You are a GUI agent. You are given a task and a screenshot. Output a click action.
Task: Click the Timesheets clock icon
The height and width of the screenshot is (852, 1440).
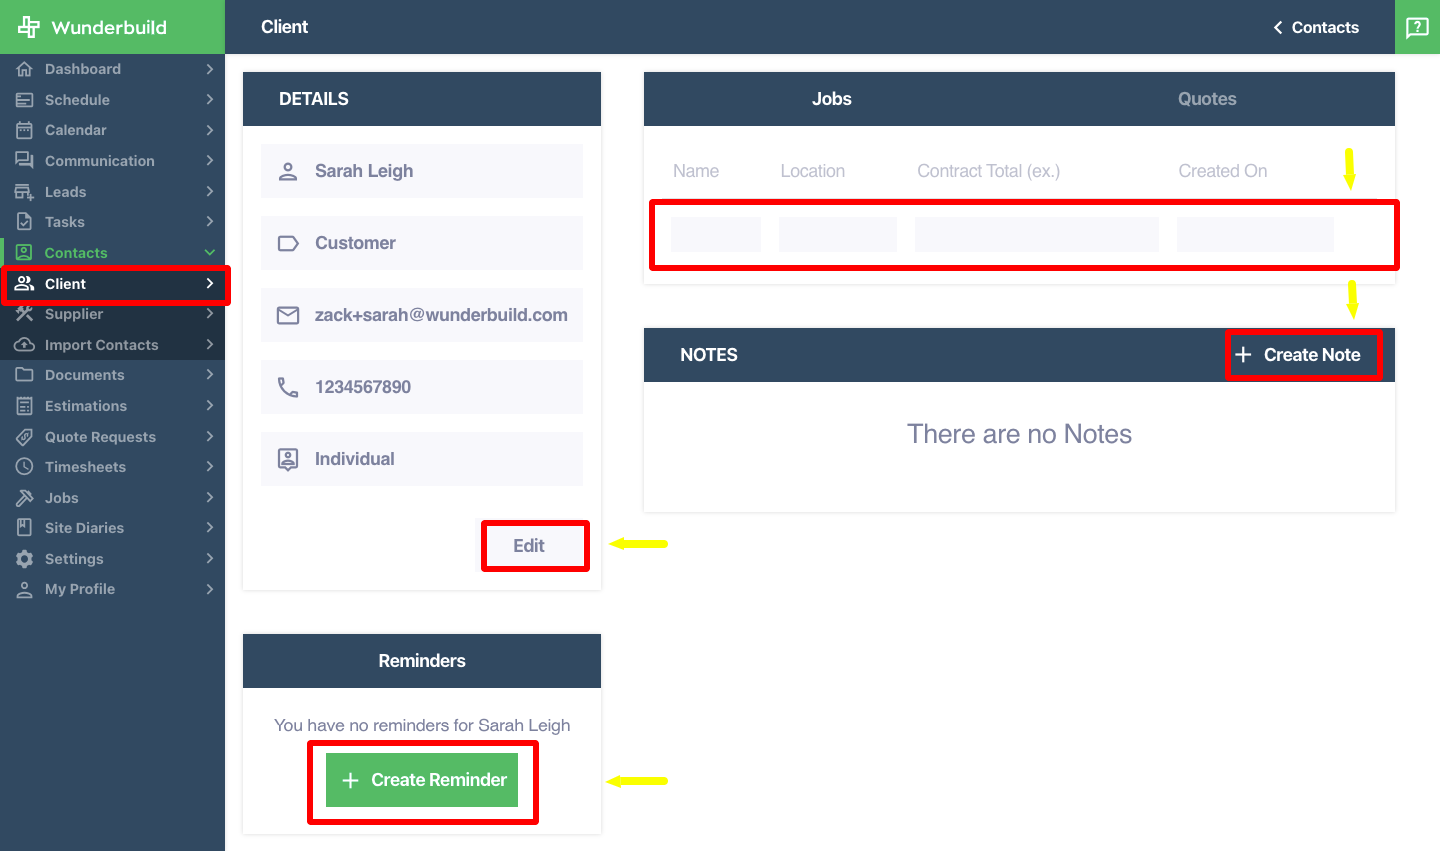coord(25,467)
